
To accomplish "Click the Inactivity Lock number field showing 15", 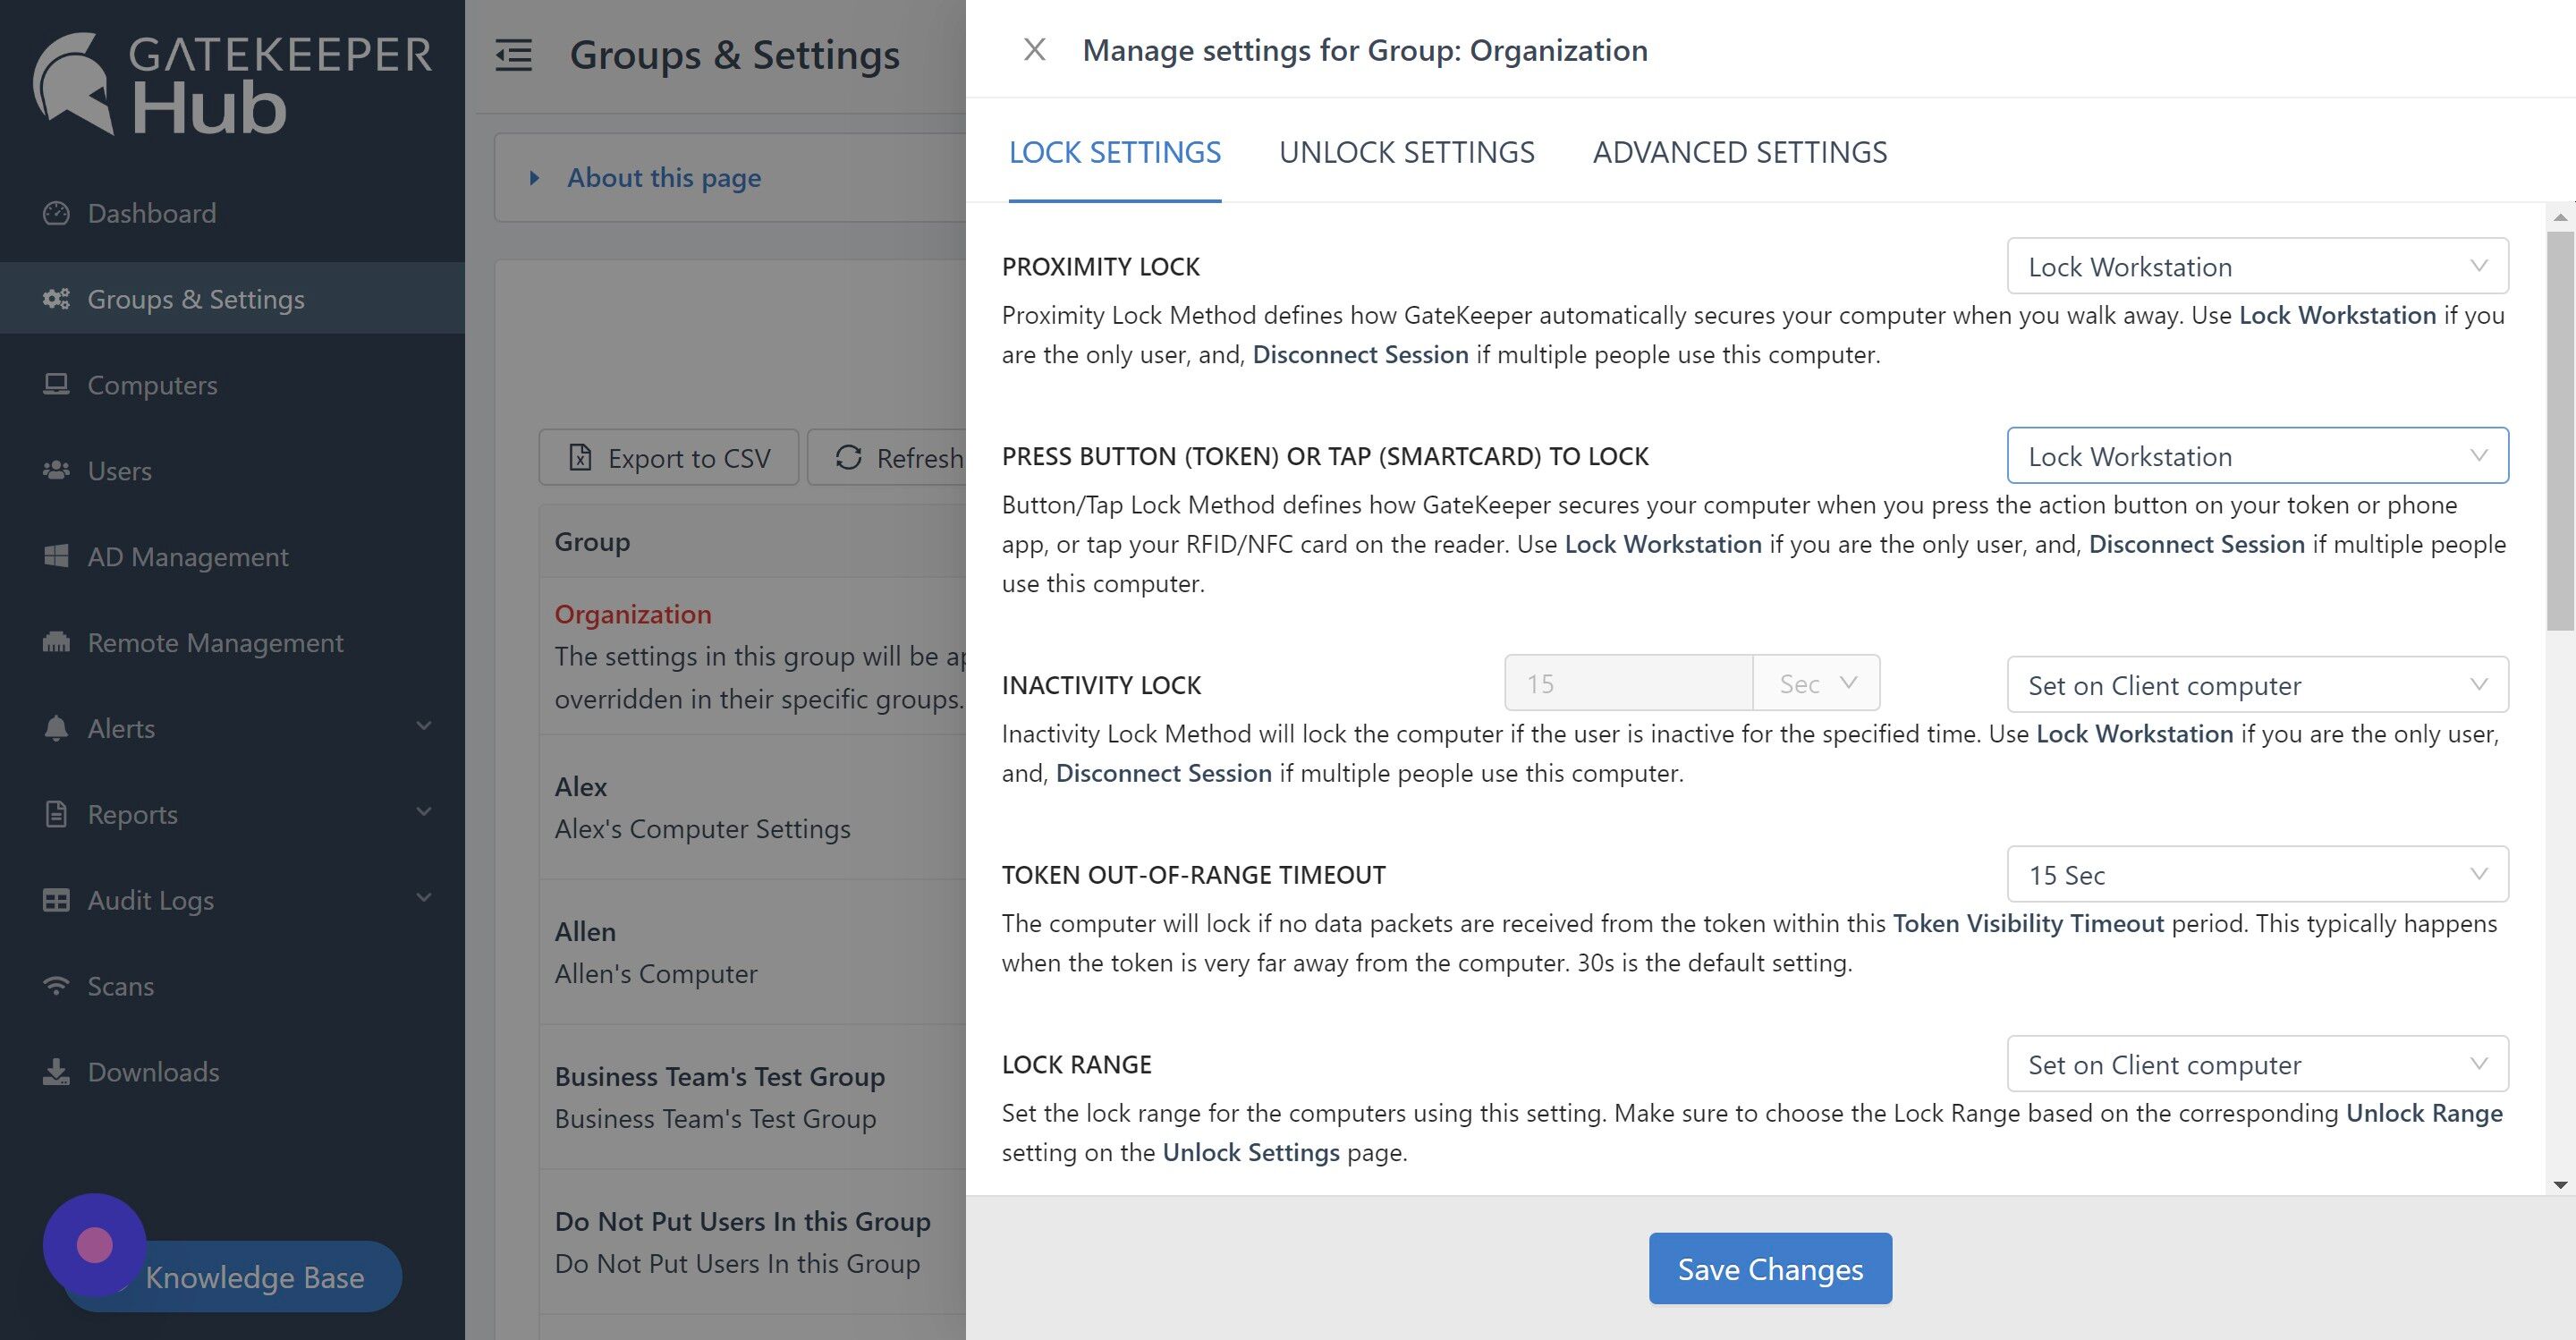I will (1628, 684).
